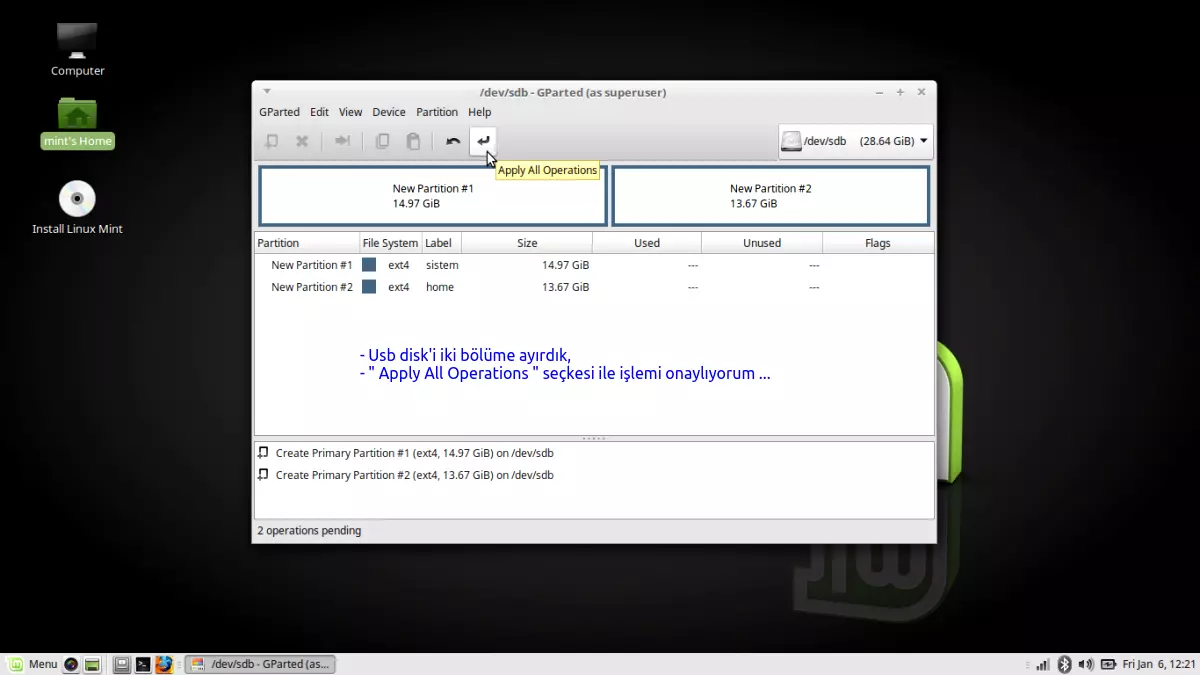Click the GParted window menu arrow
1200x675 pixels.
click(x=266, y=91)
